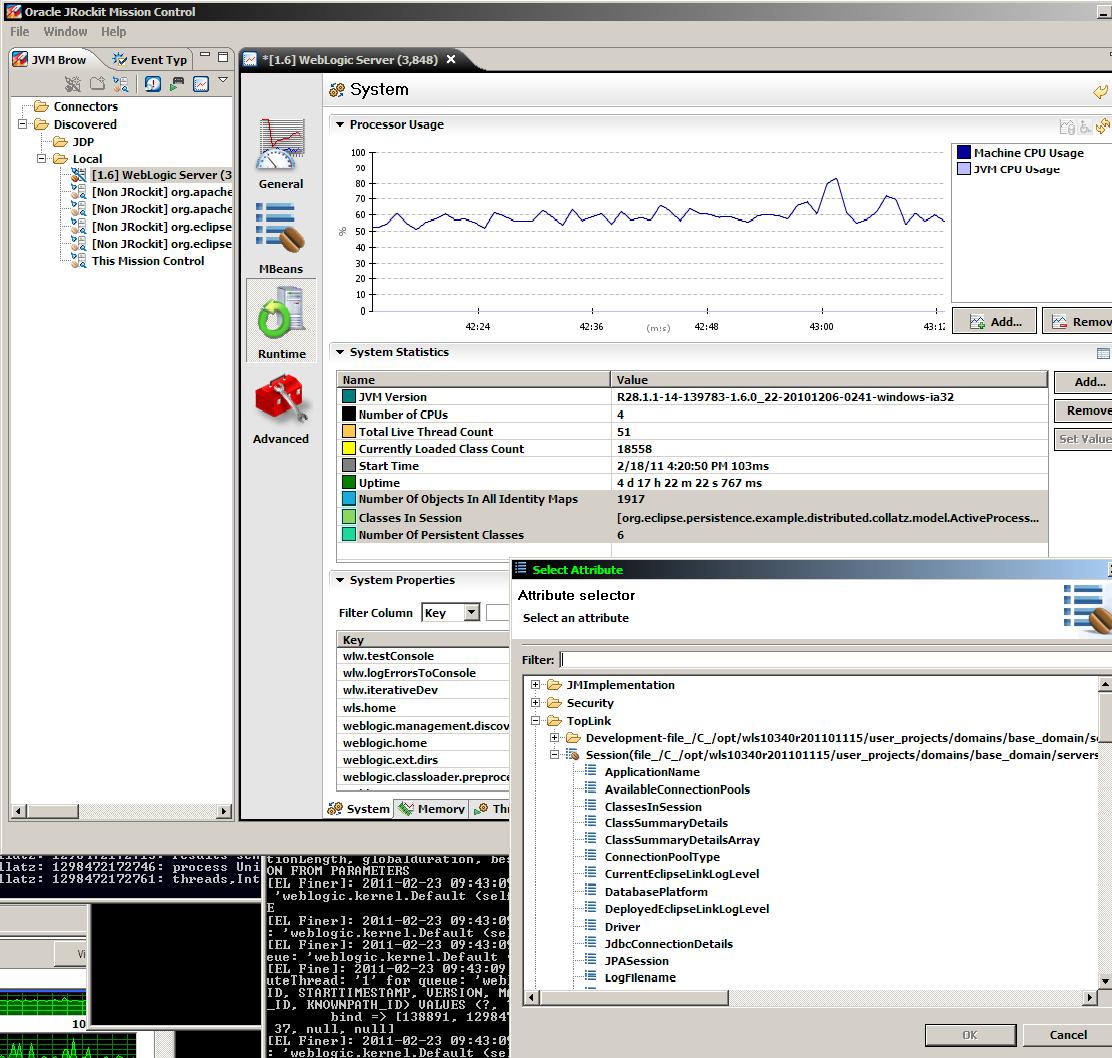This screenshot has width=1112, height=1058.
Task: Click the JVM CPU Usage color swatch
Action: pos(964,169)
